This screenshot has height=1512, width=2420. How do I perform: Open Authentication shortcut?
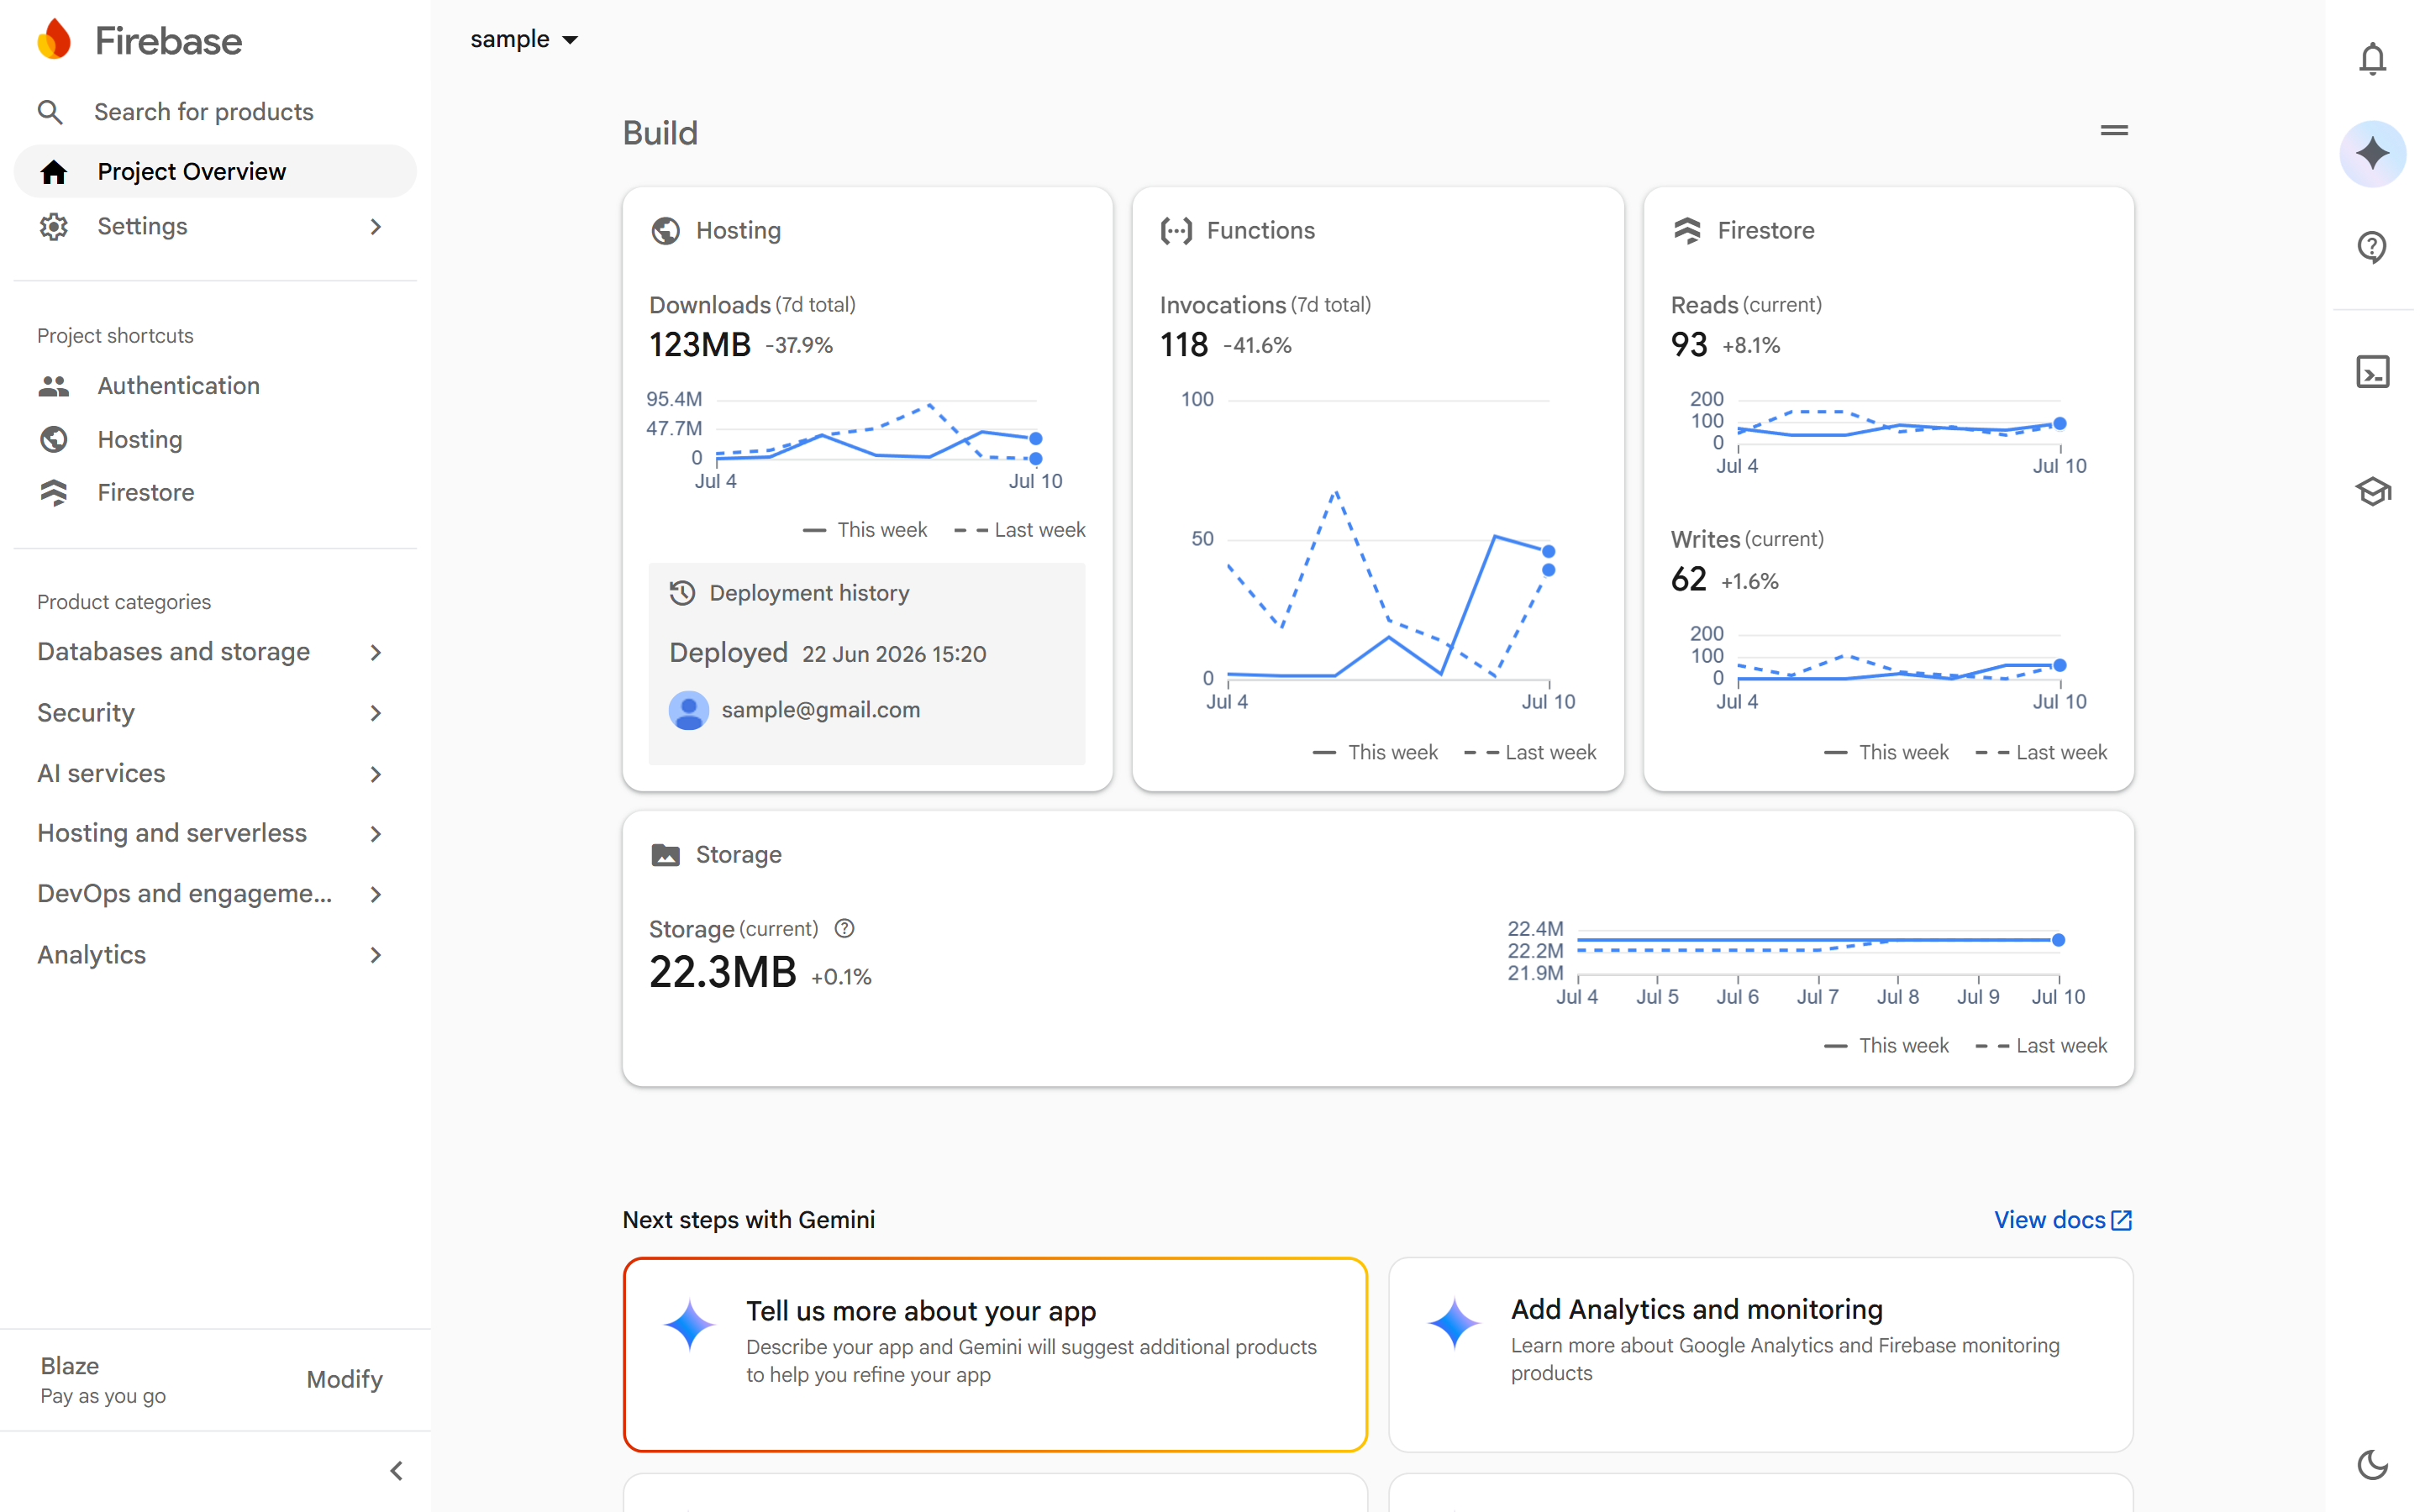click(x=215, y=386)
